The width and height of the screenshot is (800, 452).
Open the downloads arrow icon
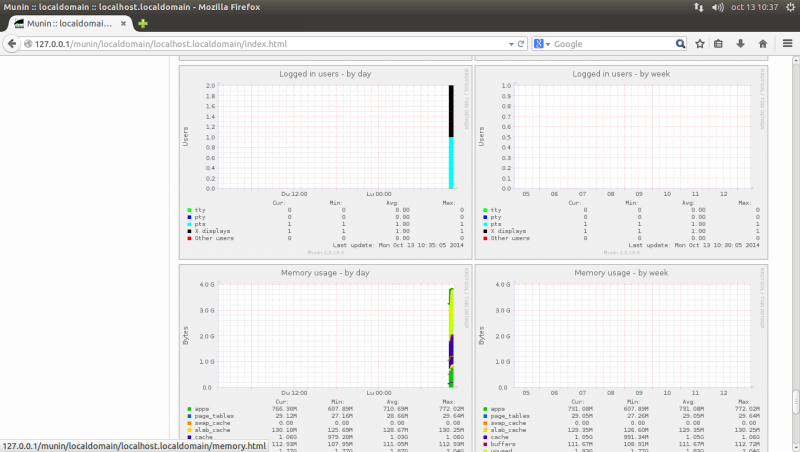741,44
